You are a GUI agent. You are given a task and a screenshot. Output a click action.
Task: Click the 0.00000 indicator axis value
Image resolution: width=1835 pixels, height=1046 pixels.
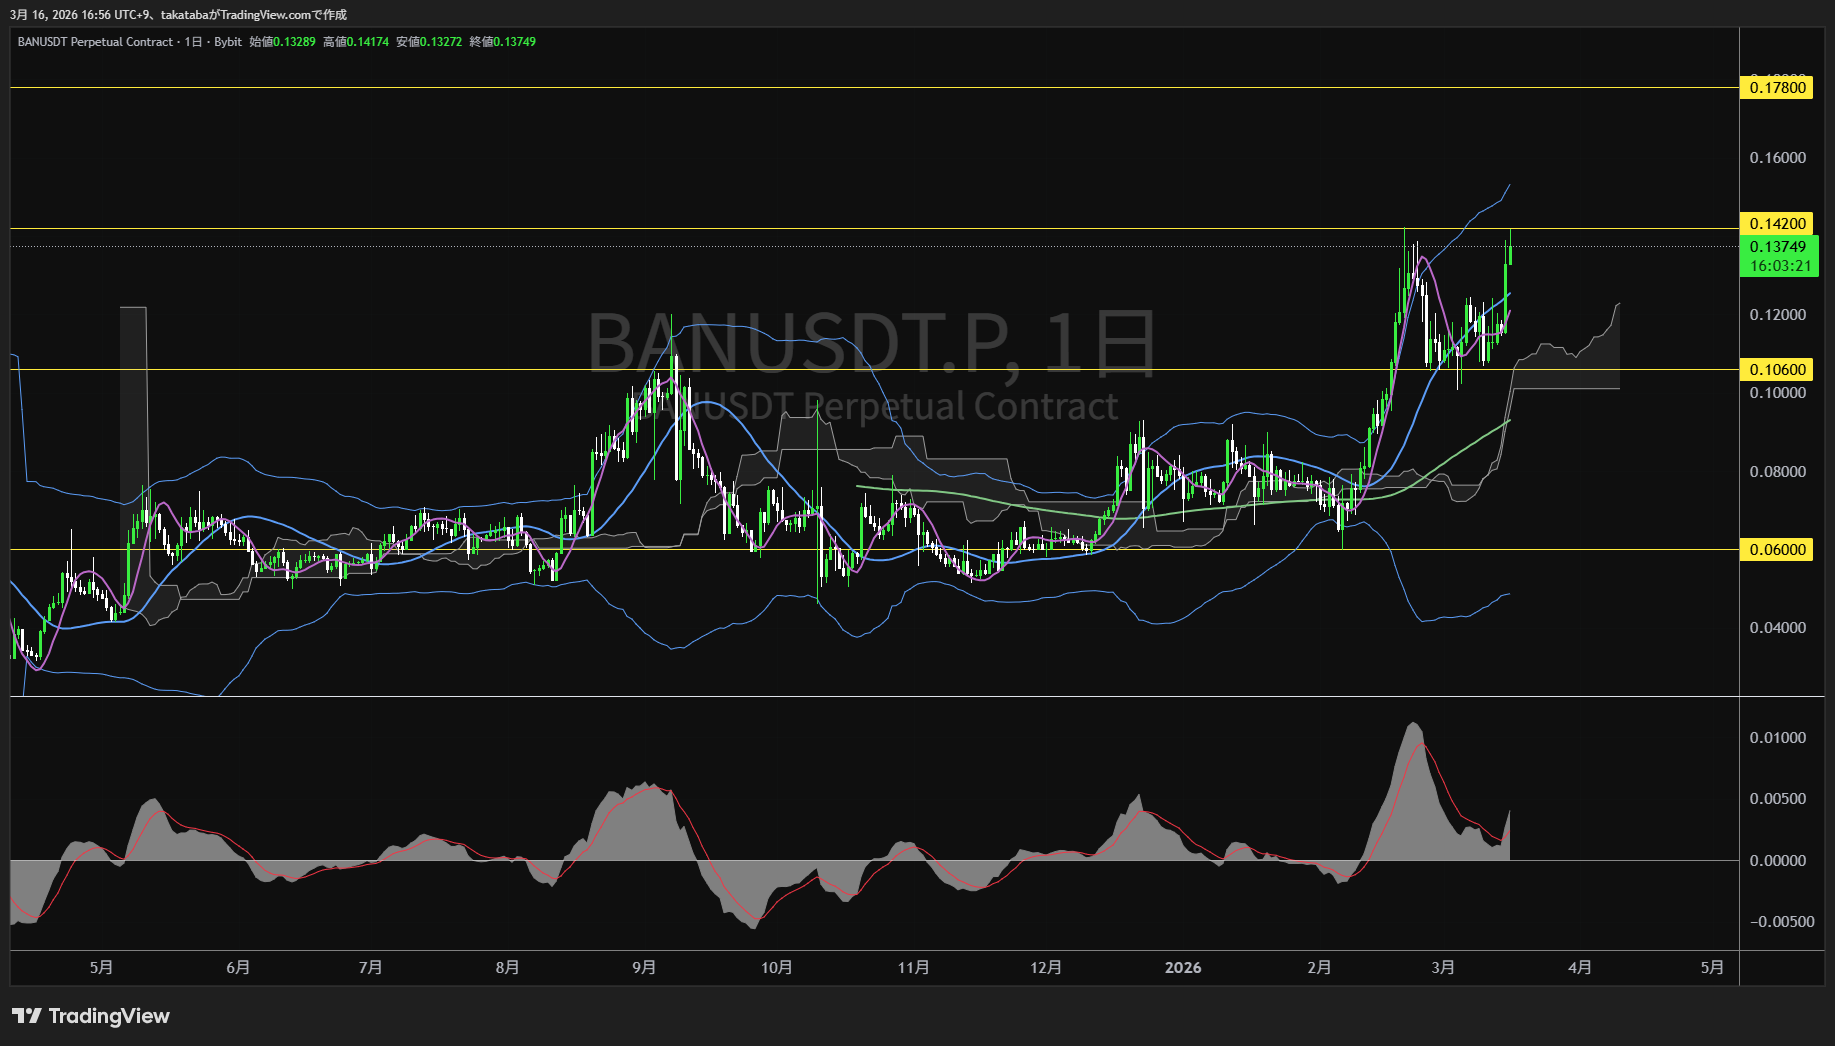click(1778, 861)
